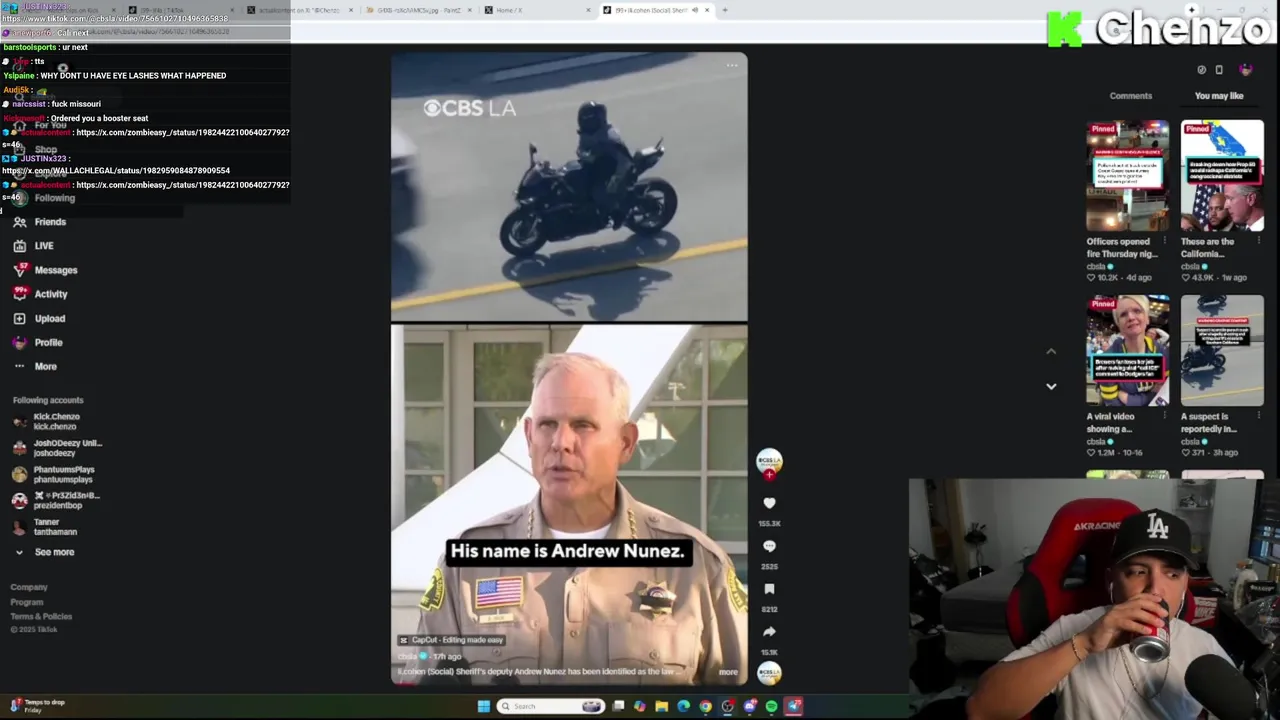Open JoshODeezy following account
The width and height of the screenshot is (1280, 720).
[x=57, y=448]
